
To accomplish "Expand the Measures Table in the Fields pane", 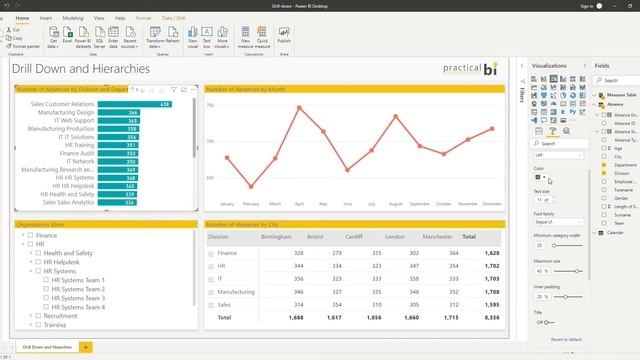I will (595, 95).
